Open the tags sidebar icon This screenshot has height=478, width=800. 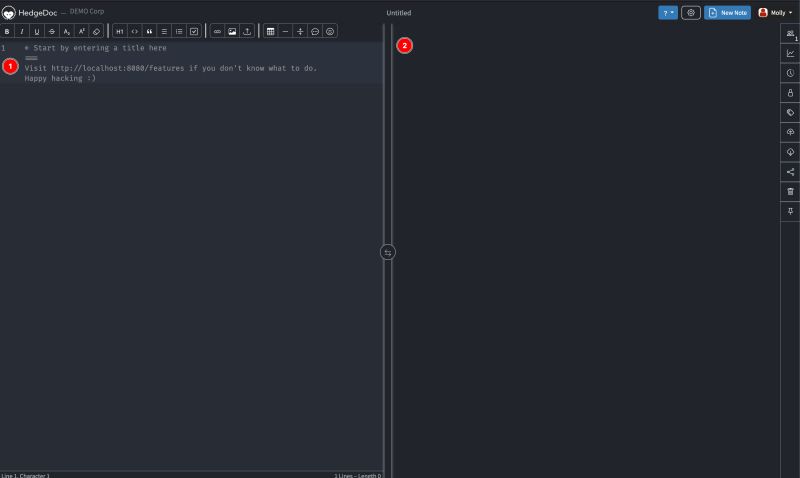pyautogui.click(x=790, y=113)
